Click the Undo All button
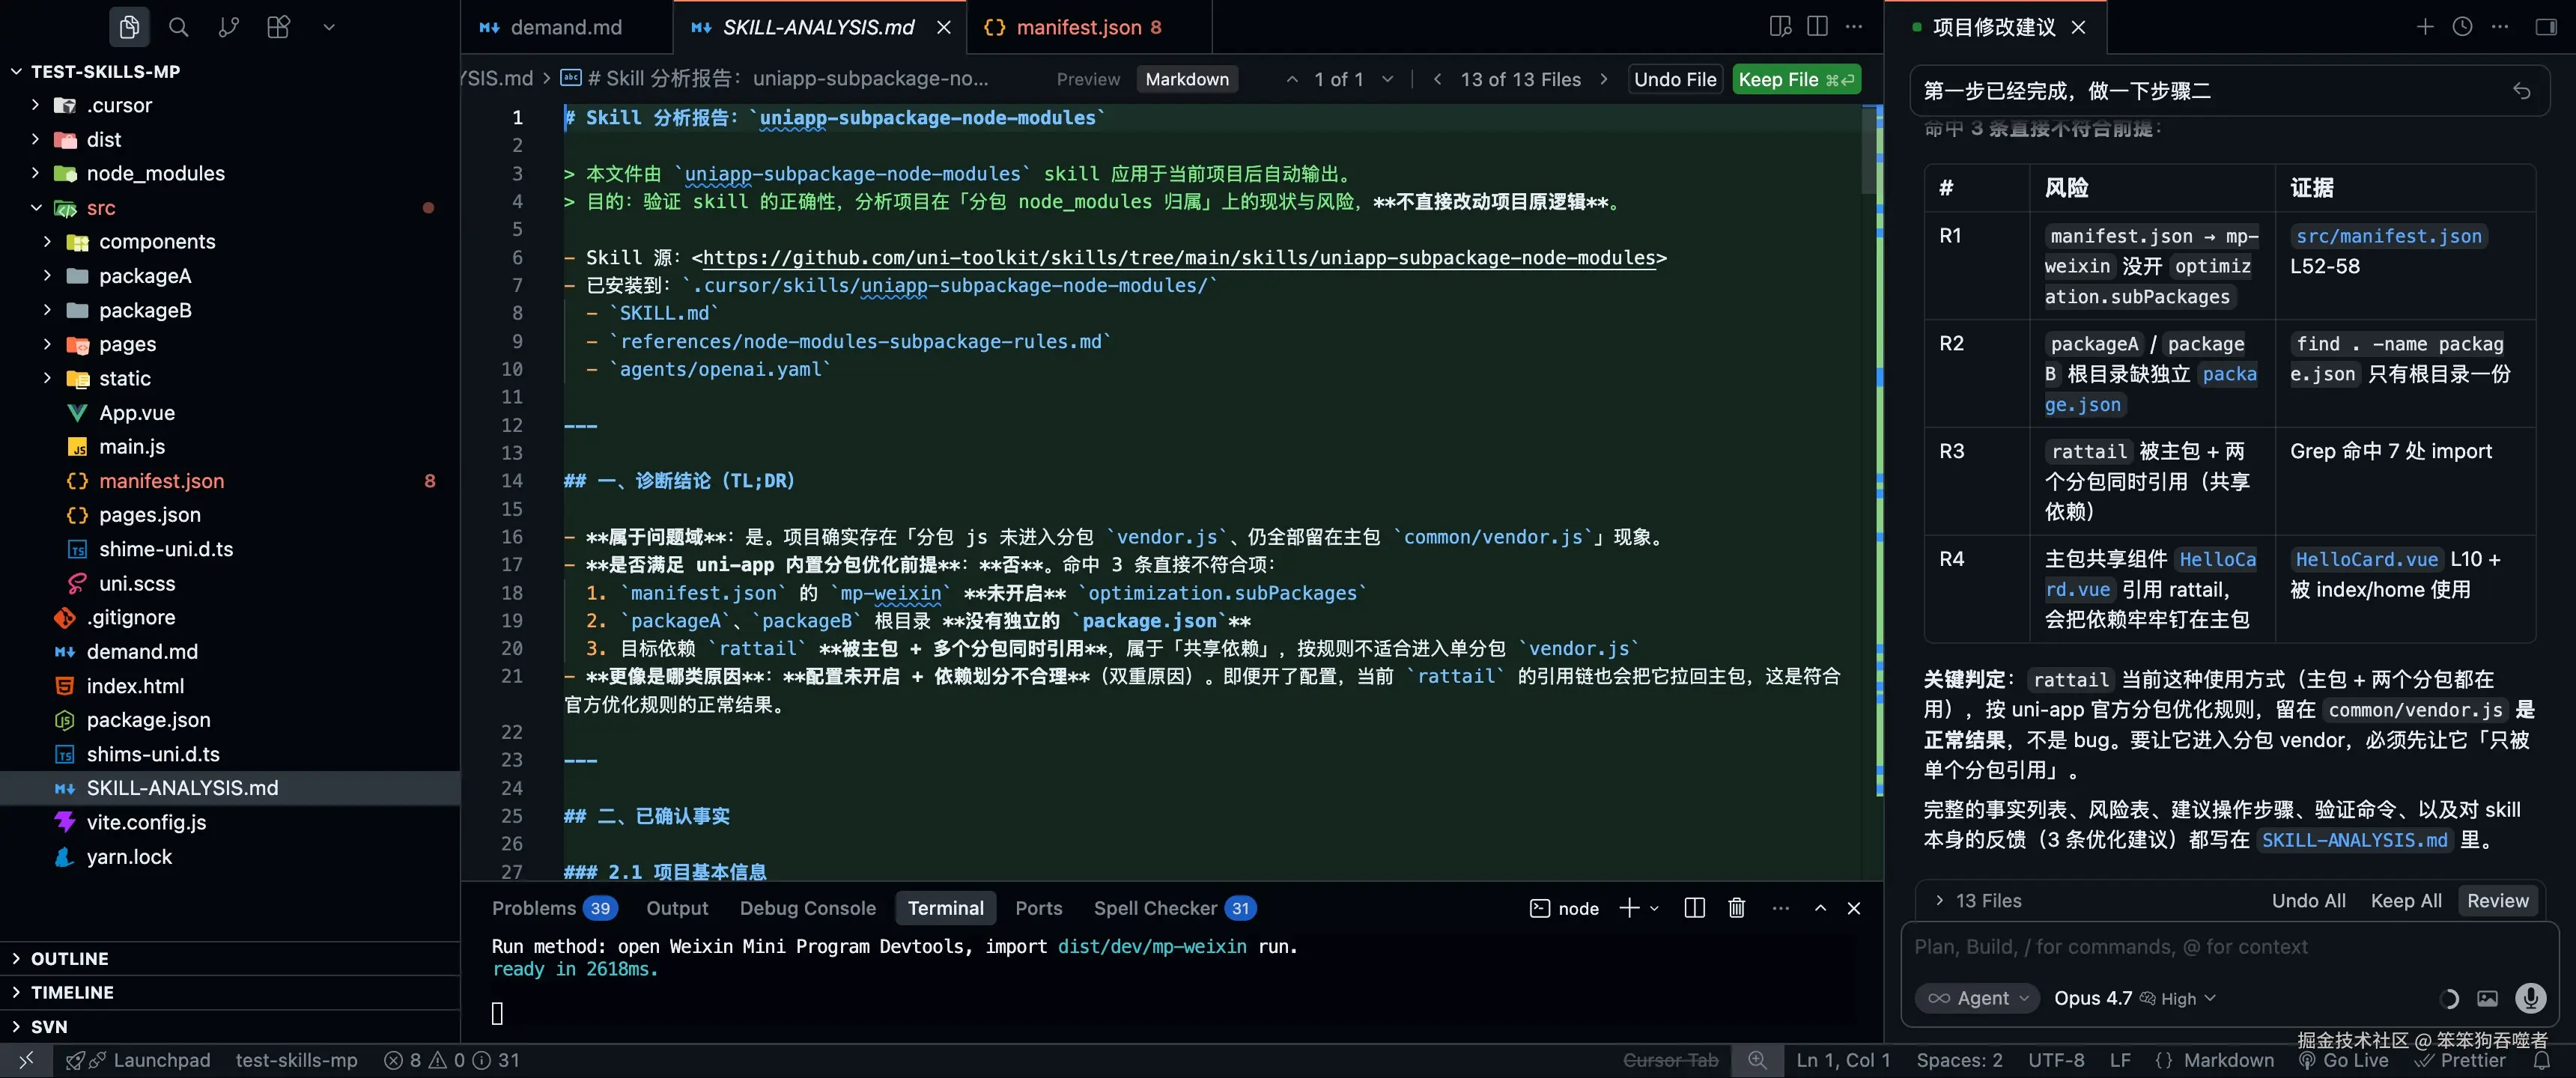Viewport: 2576px width, 1078px height. coord(2307,901)
